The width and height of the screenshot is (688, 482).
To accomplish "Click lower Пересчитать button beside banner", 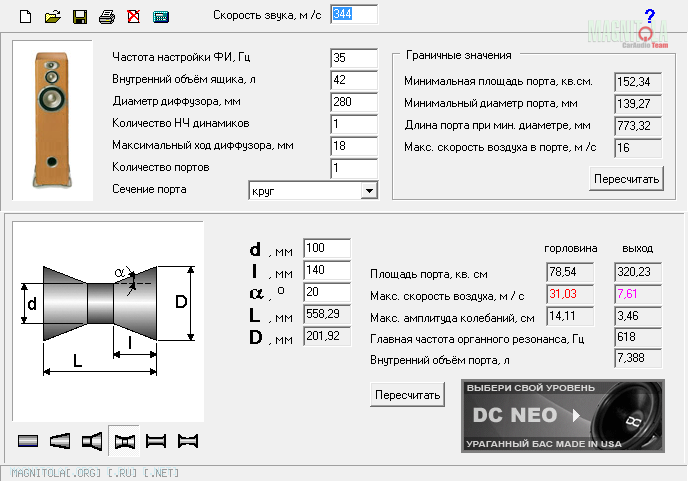I will click(x=407, y=395).
